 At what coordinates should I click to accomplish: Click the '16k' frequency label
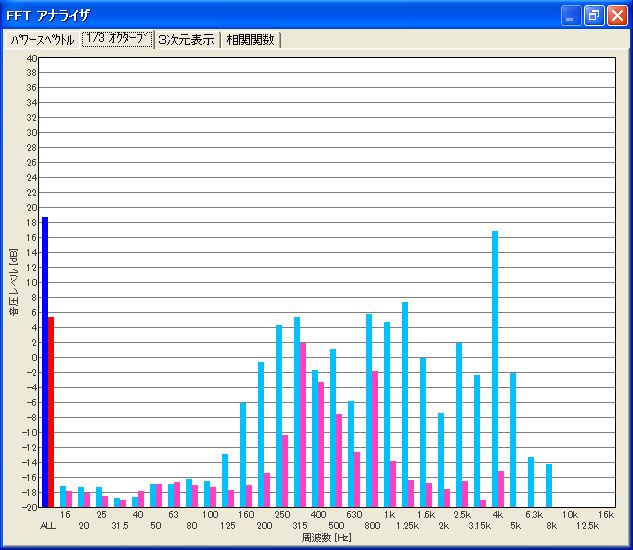pyautogui.click(x=606, y=515)
